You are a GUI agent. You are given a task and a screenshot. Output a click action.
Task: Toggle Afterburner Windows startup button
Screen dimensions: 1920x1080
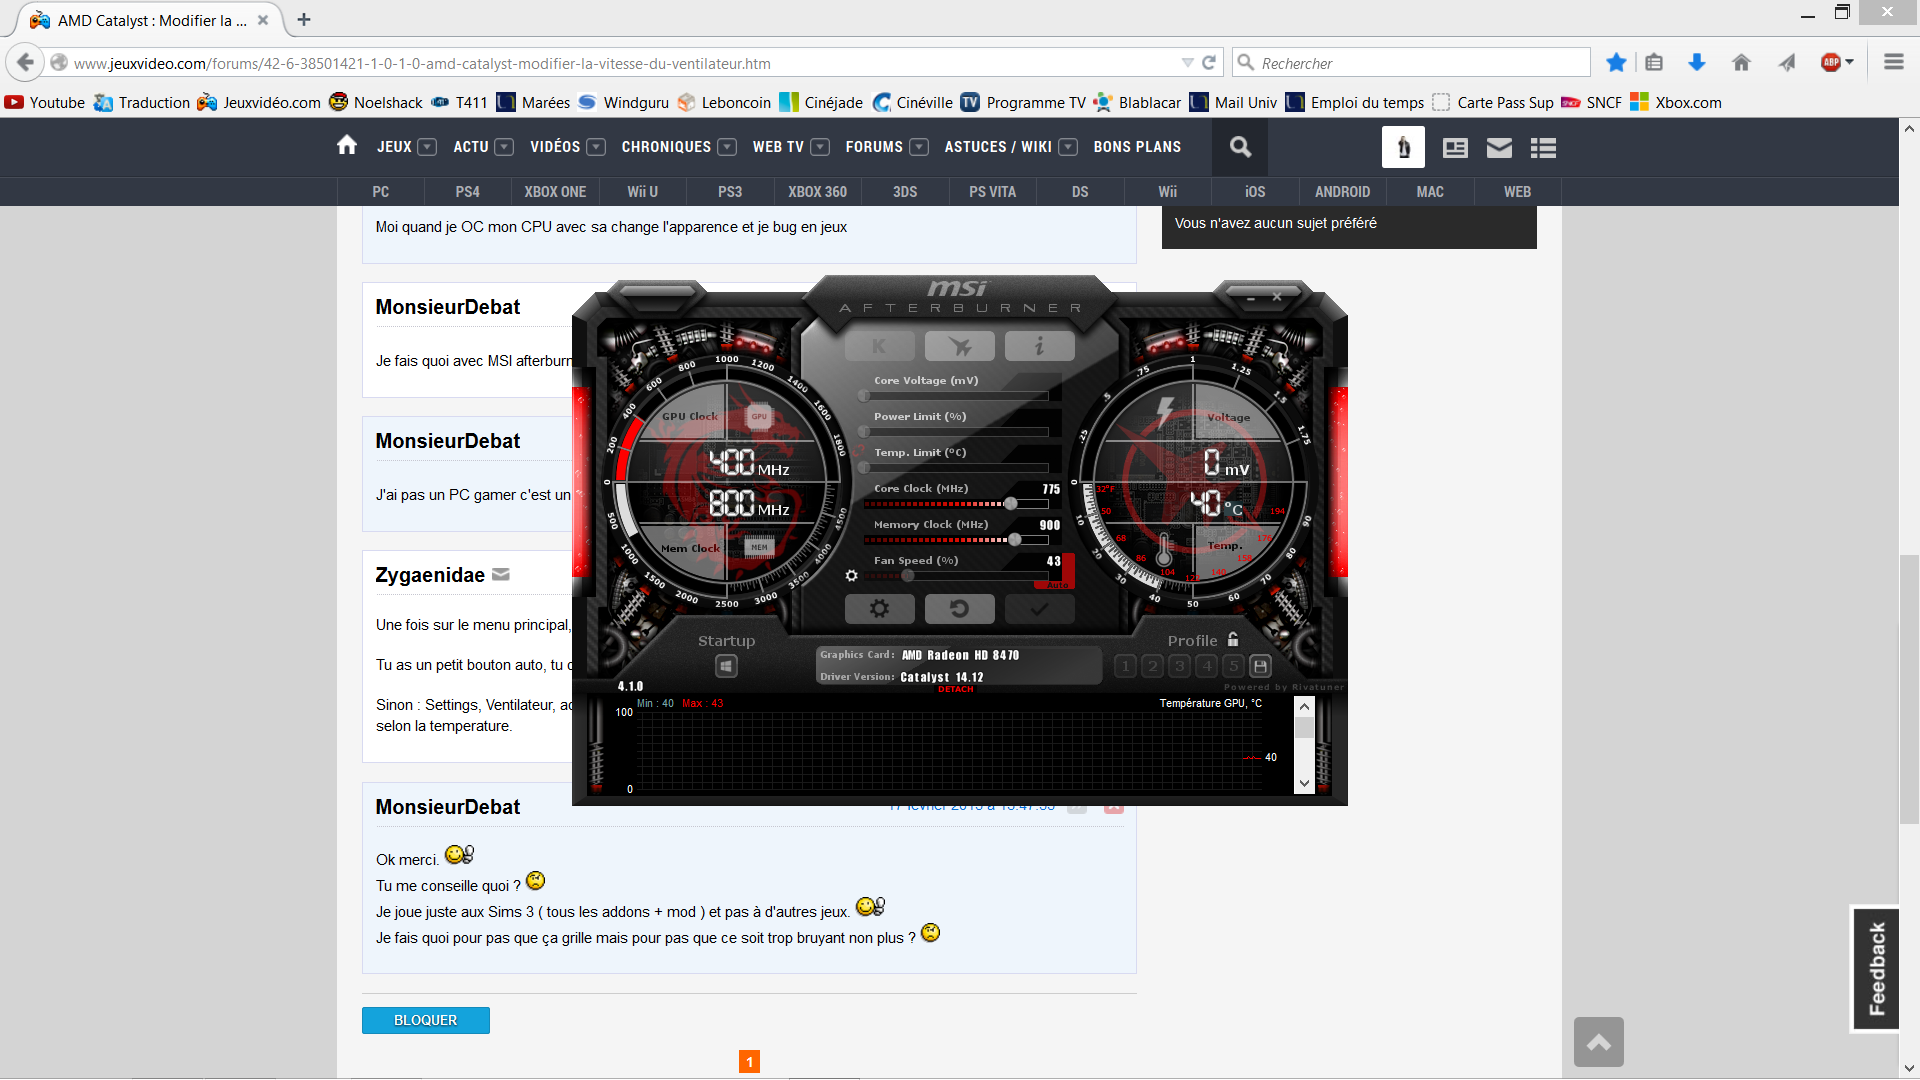(x=726, y=666)
